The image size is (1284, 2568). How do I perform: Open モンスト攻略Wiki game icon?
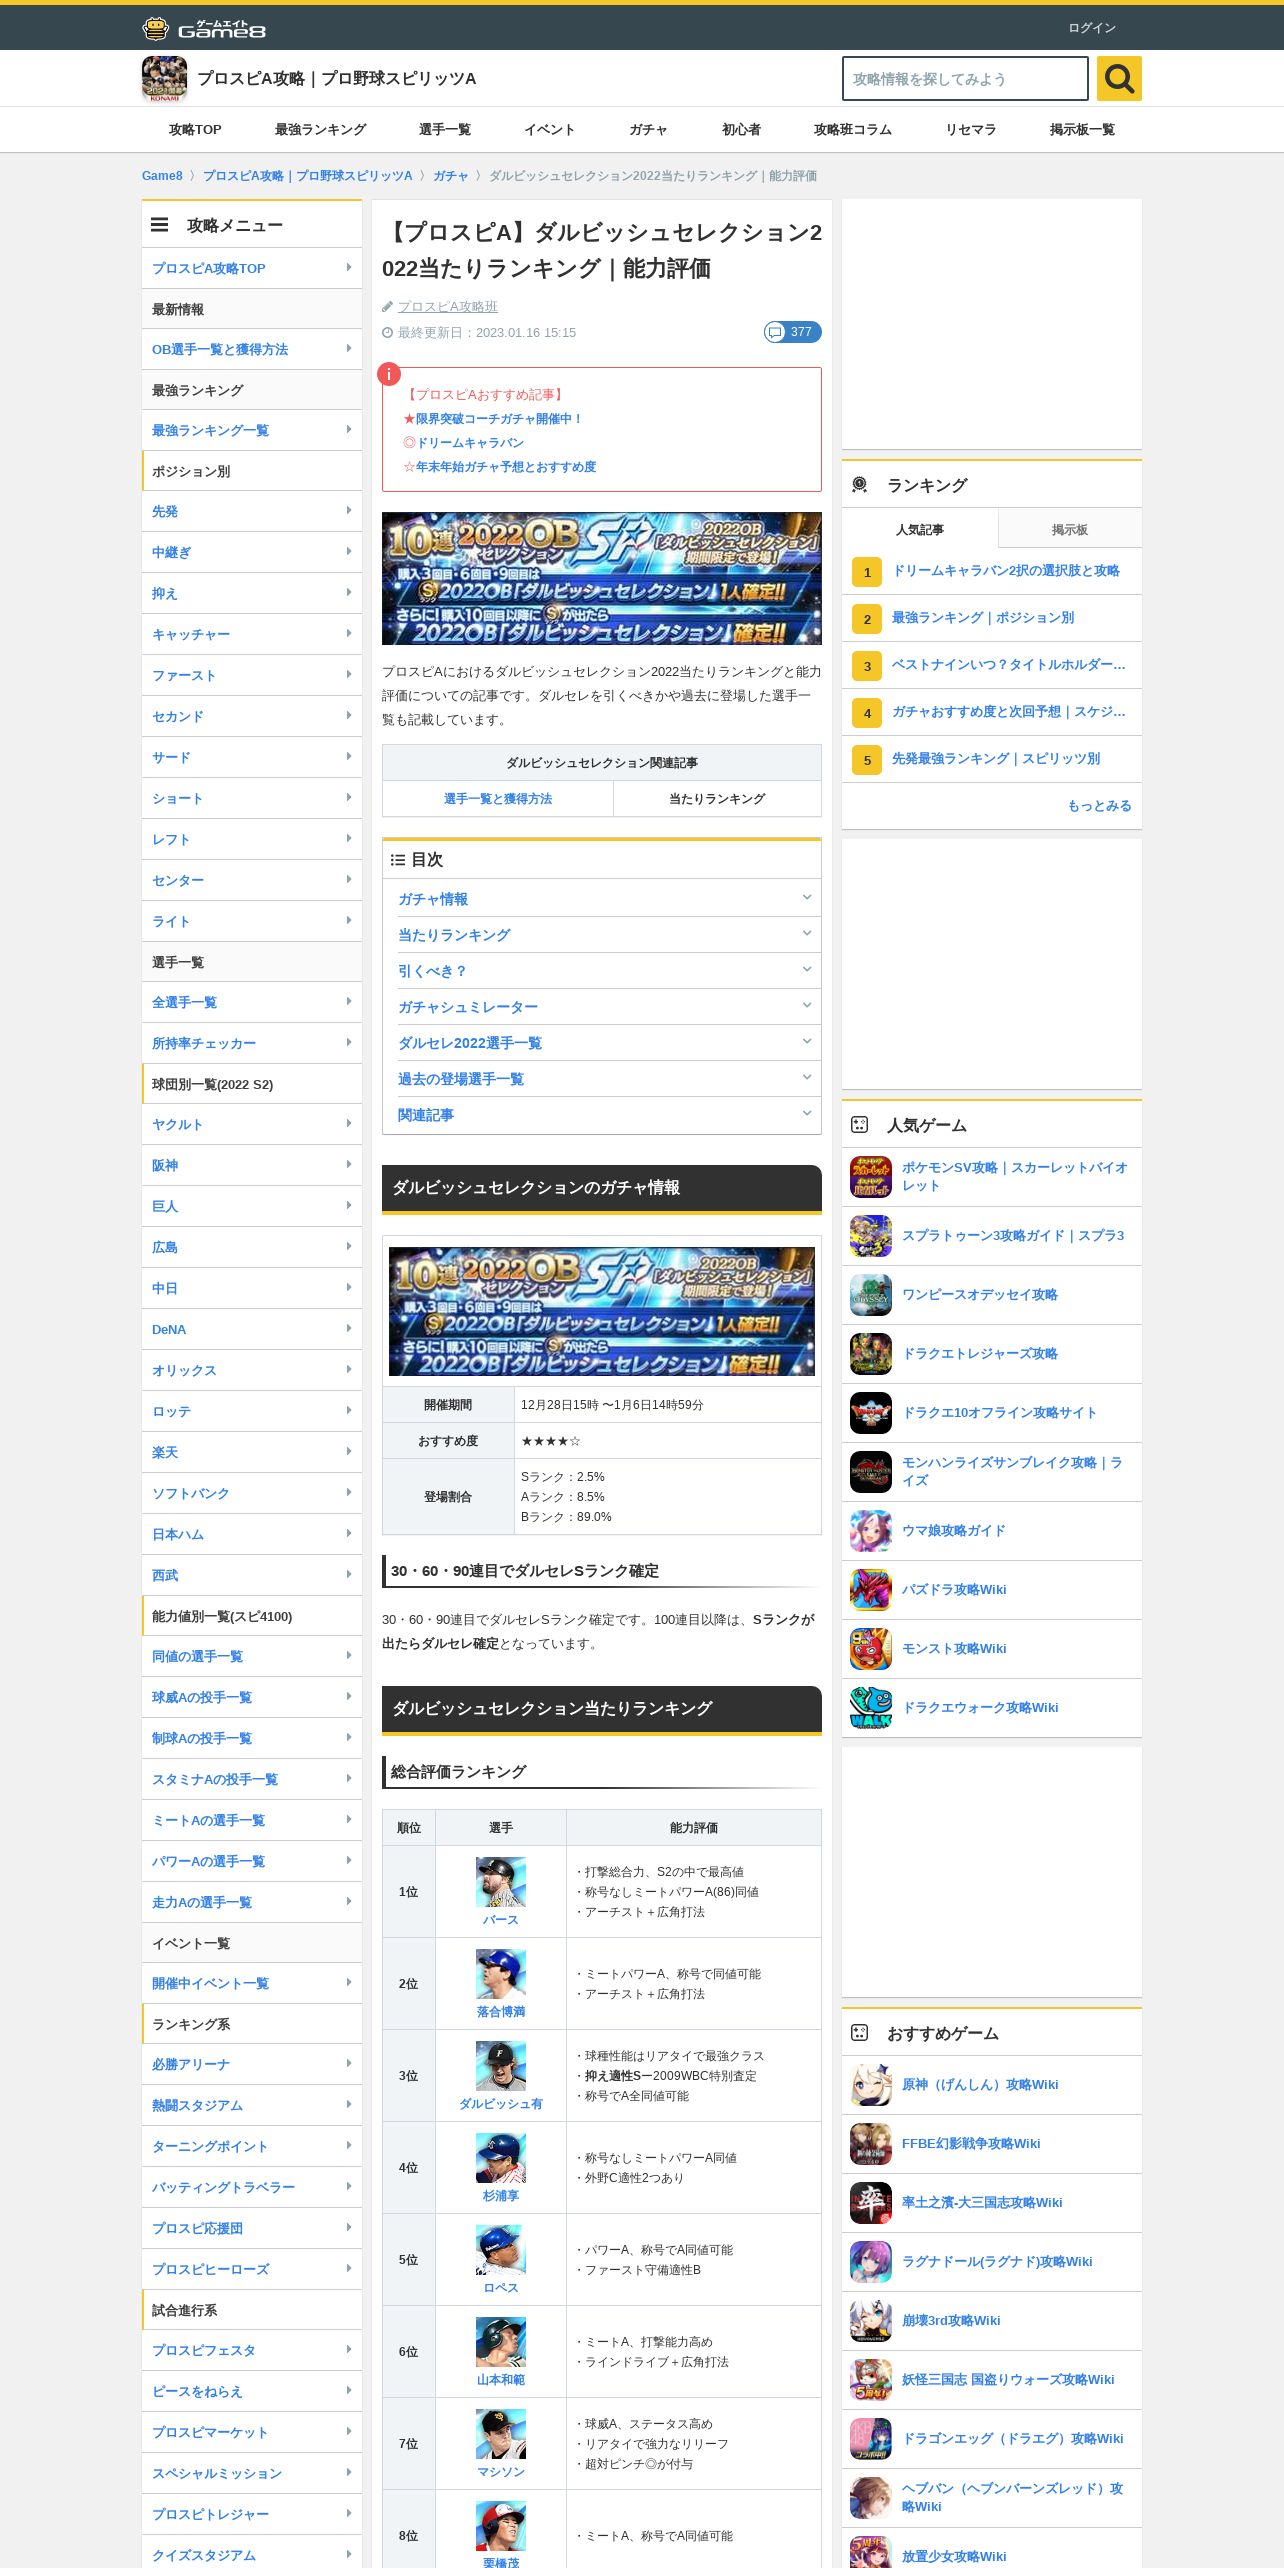(x=871, y=1649)
